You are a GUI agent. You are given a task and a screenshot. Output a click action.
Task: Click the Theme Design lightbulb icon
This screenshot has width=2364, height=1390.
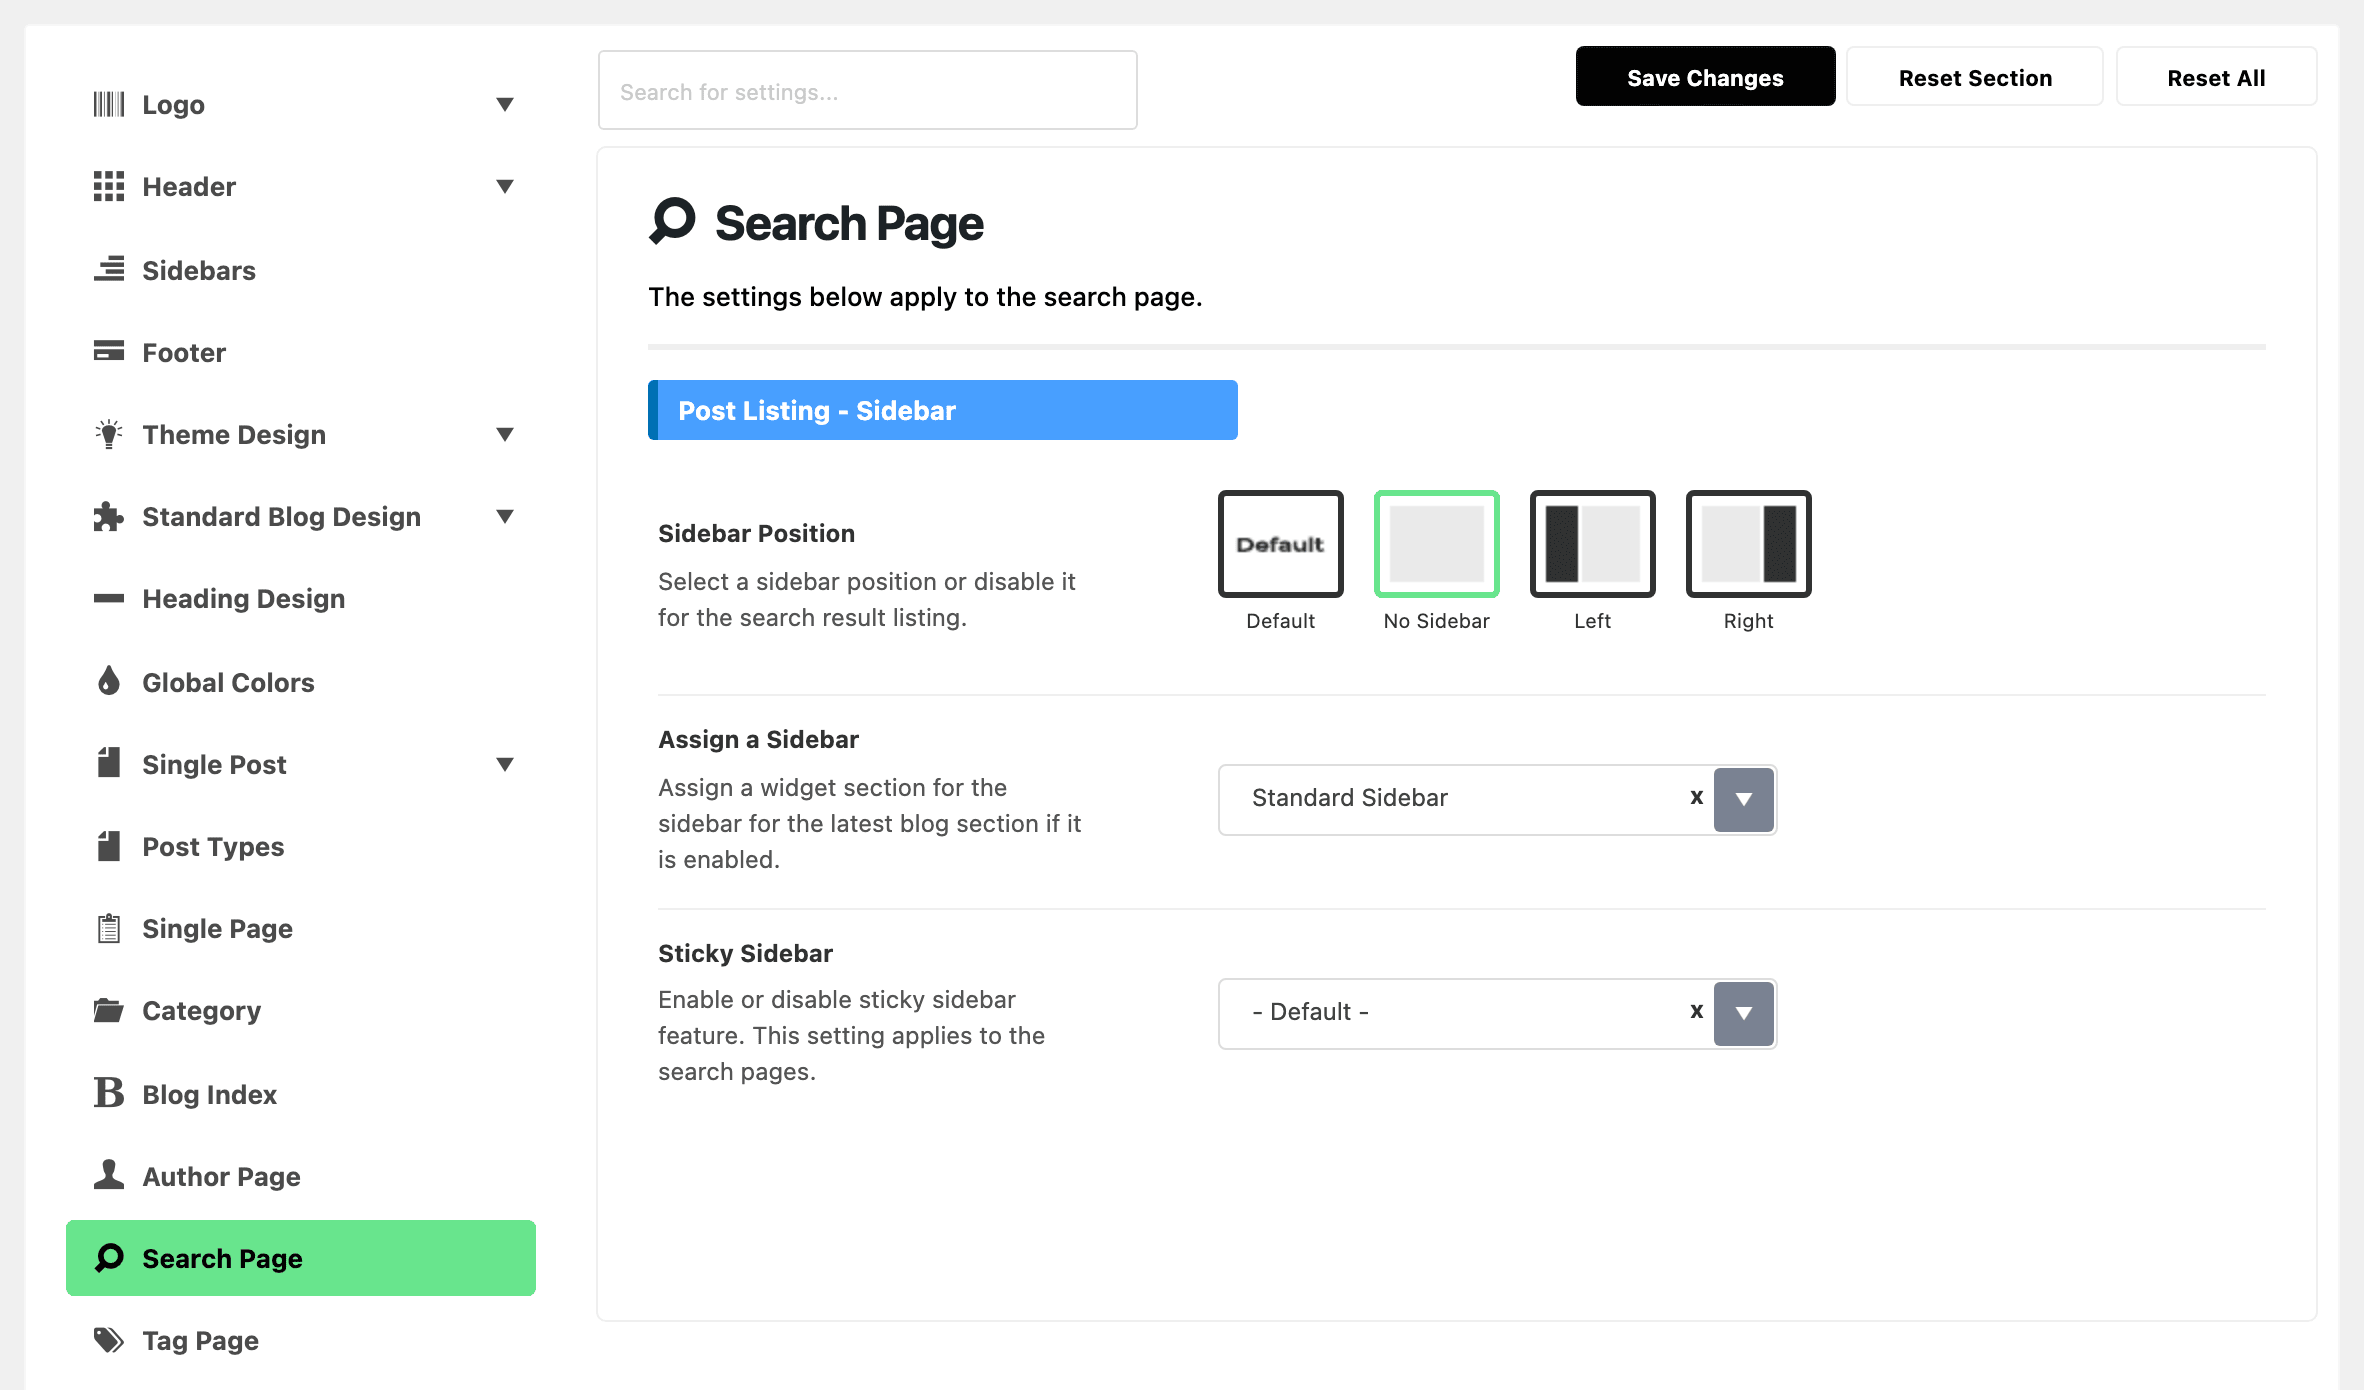click(109, 434)
